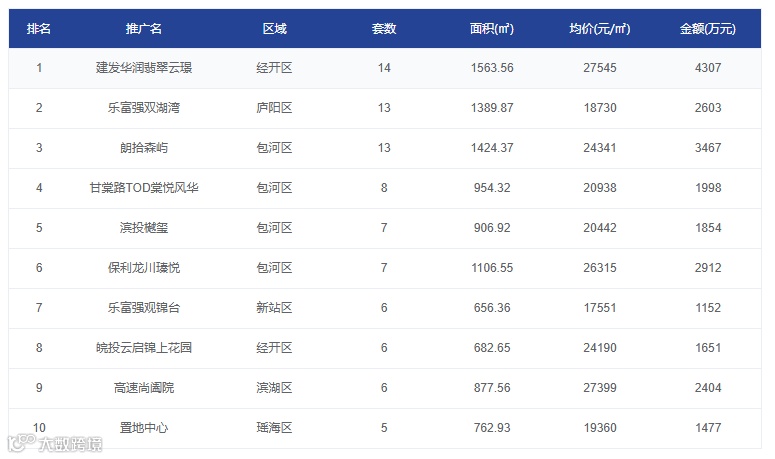The width and height of the screenshot is (775, 459).
Task: Click area value 954.32
Action: 492,188
